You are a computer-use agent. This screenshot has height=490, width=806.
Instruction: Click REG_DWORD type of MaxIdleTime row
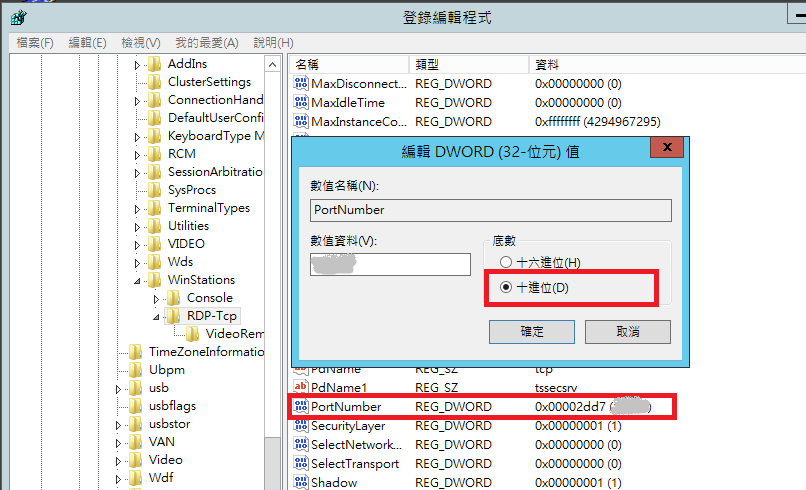tap(453, 102)
